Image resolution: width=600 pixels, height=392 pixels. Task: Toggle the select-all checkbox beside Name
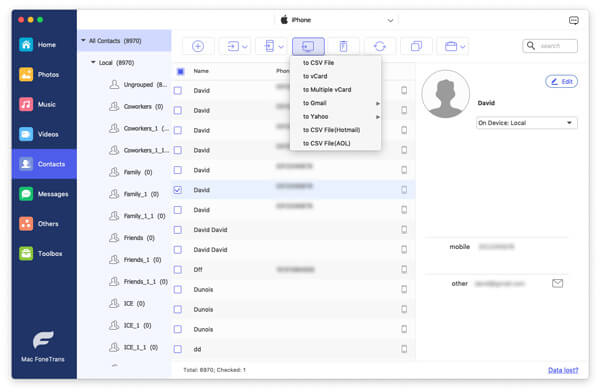[x=181, y=71]
